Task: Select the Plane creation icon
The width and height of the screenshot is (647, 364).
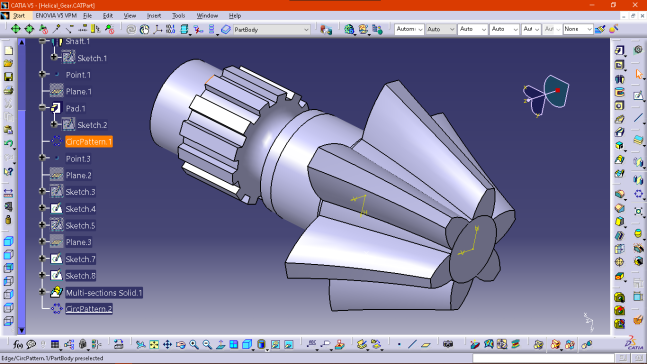Action: click(x=426, y=344)
